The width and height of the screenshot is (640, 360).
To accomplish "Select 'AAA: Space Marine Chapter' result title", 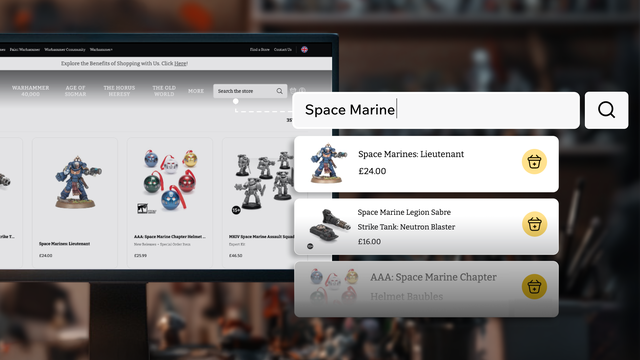I will point(433,277).
